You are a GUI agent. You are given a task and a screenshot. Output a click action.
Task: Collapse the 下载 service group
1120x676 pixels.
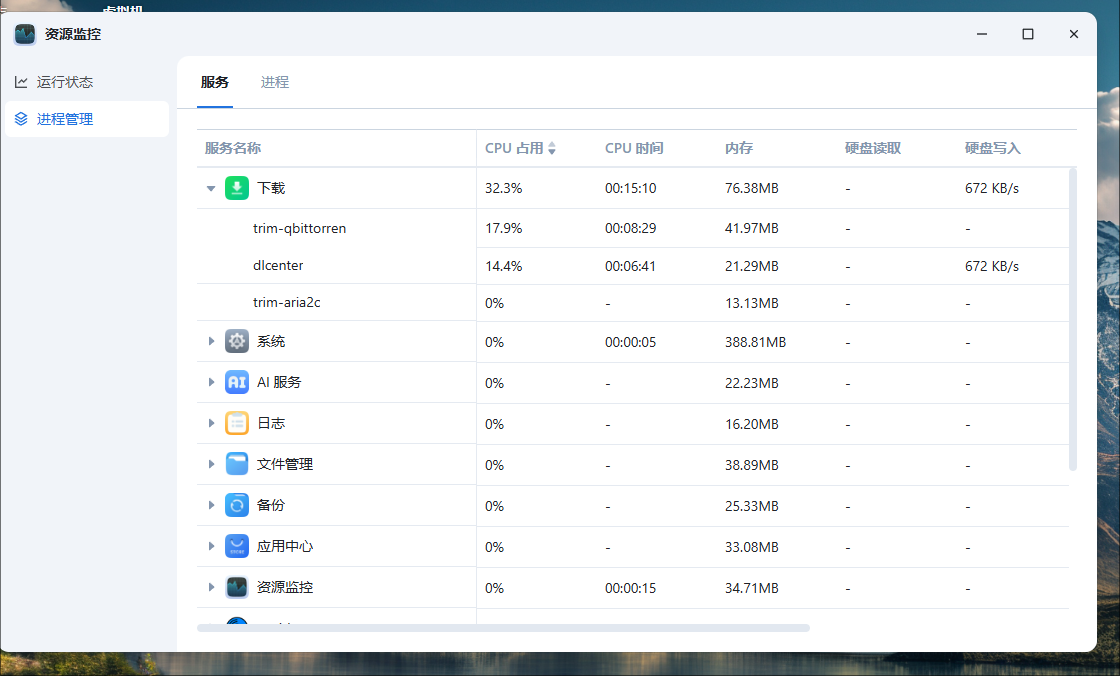point(211,189)
